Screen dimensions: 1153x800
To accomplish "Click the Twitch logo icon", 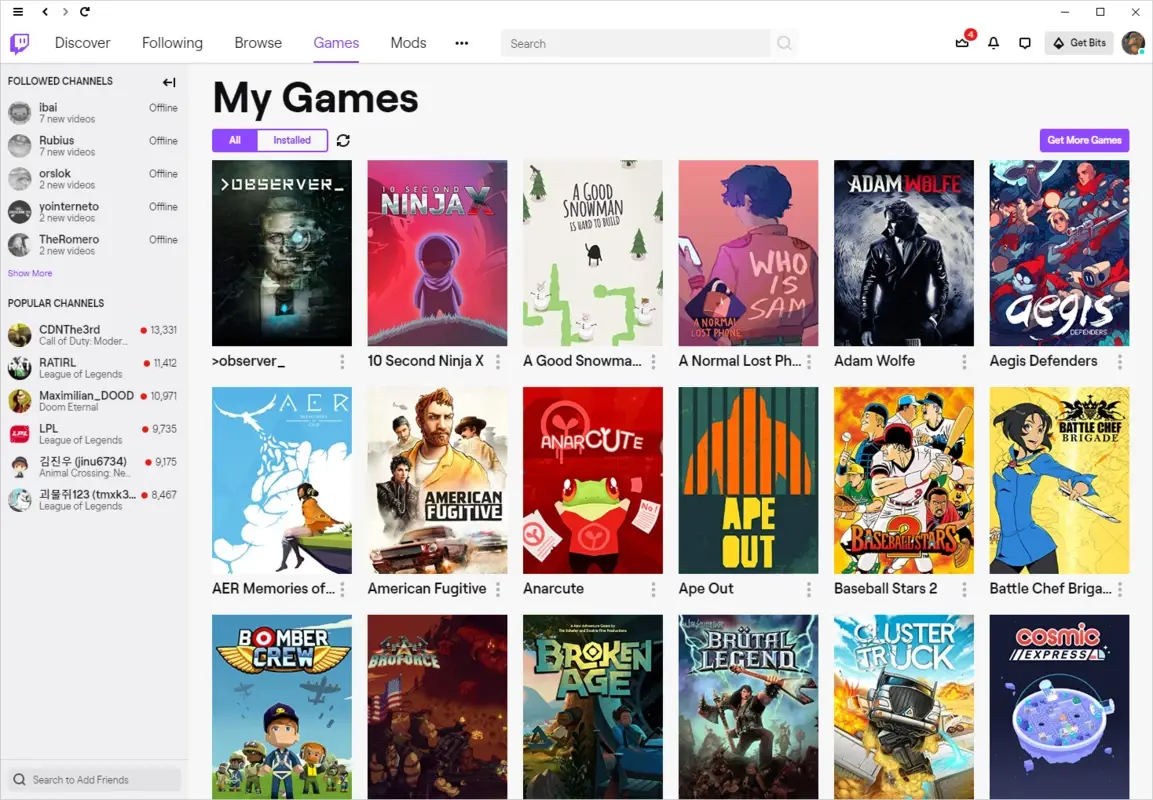I will (19, 43).
